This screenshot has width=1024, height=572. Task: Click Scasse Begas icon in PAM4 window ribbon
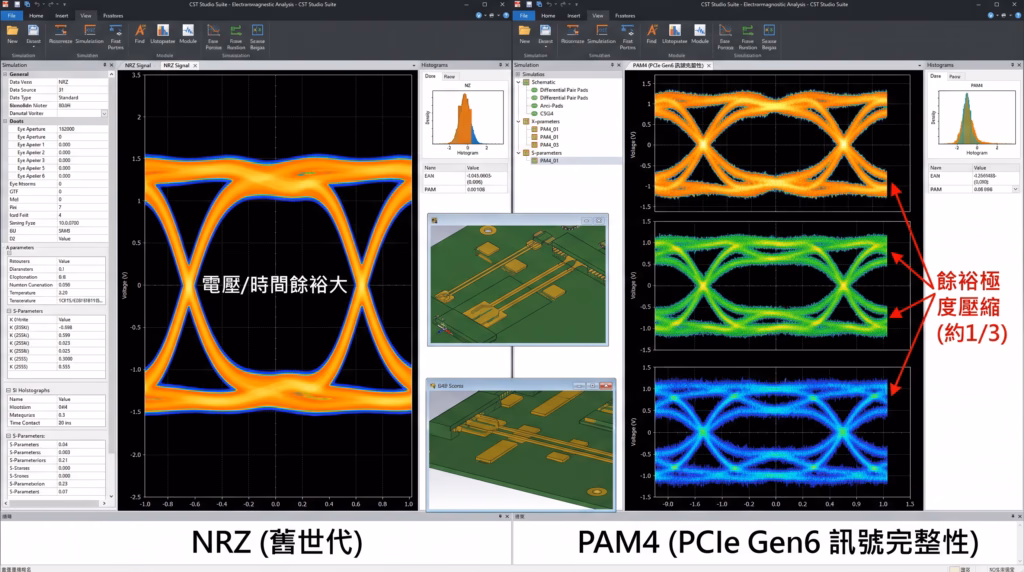coord(769,31)
